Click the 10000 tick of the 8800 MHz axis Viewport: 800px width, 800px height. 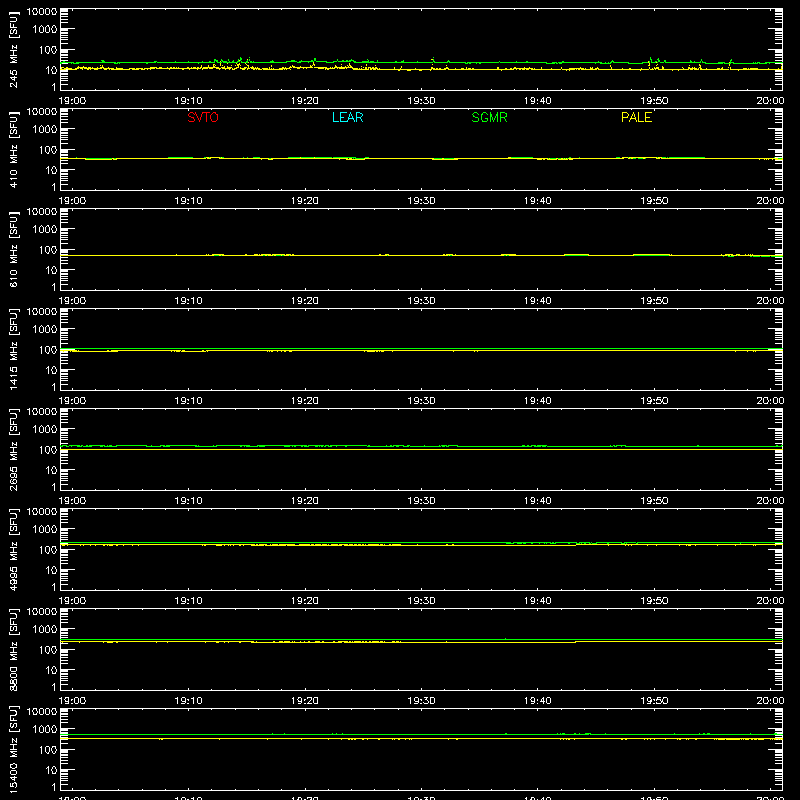pyautogui.click(x=42, y=612)
